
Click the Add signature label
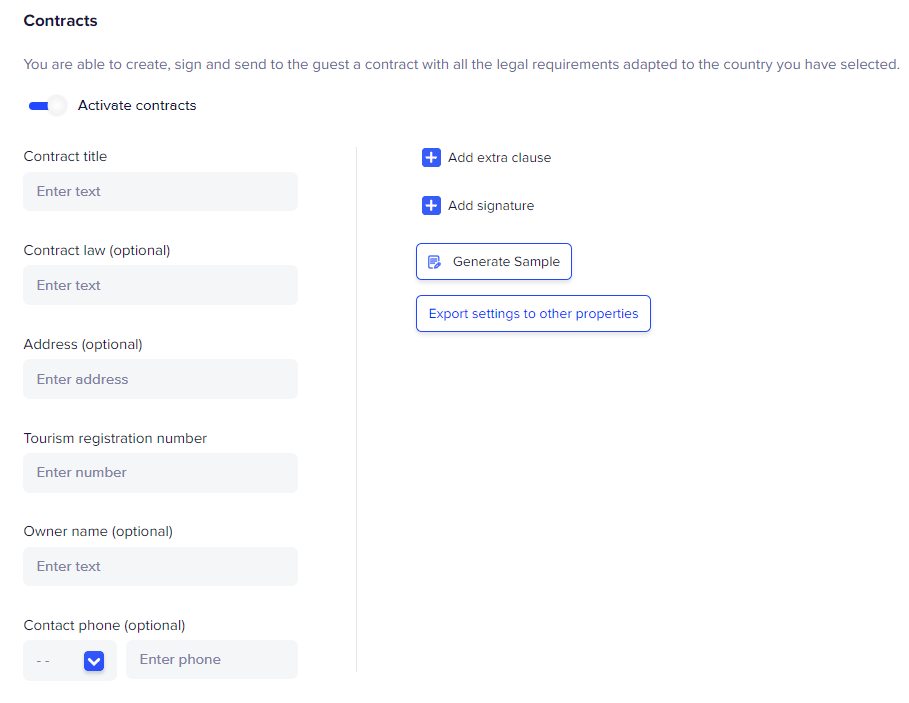tap(491, 206)
